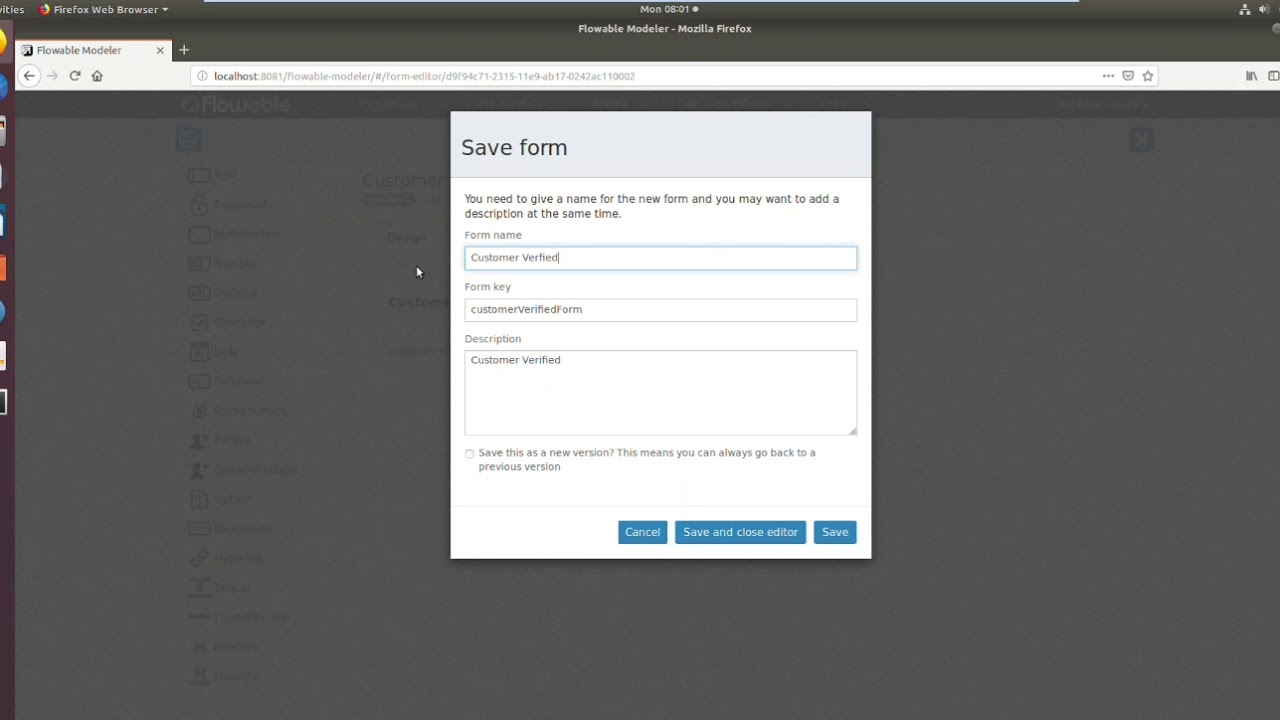Select the People palette item icon
The image size is (1280, 720).
(x=199, y=440)
